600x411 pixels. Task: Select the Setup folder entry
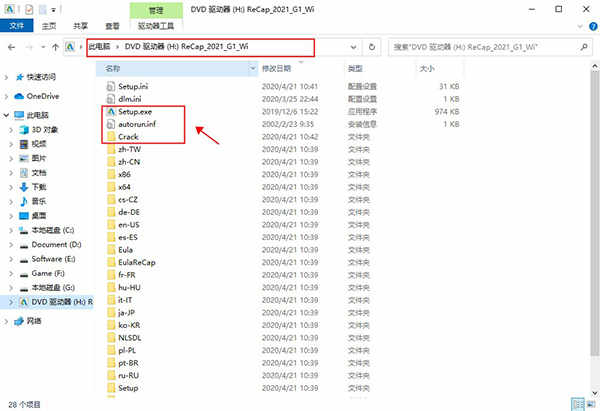click(128, 388)
